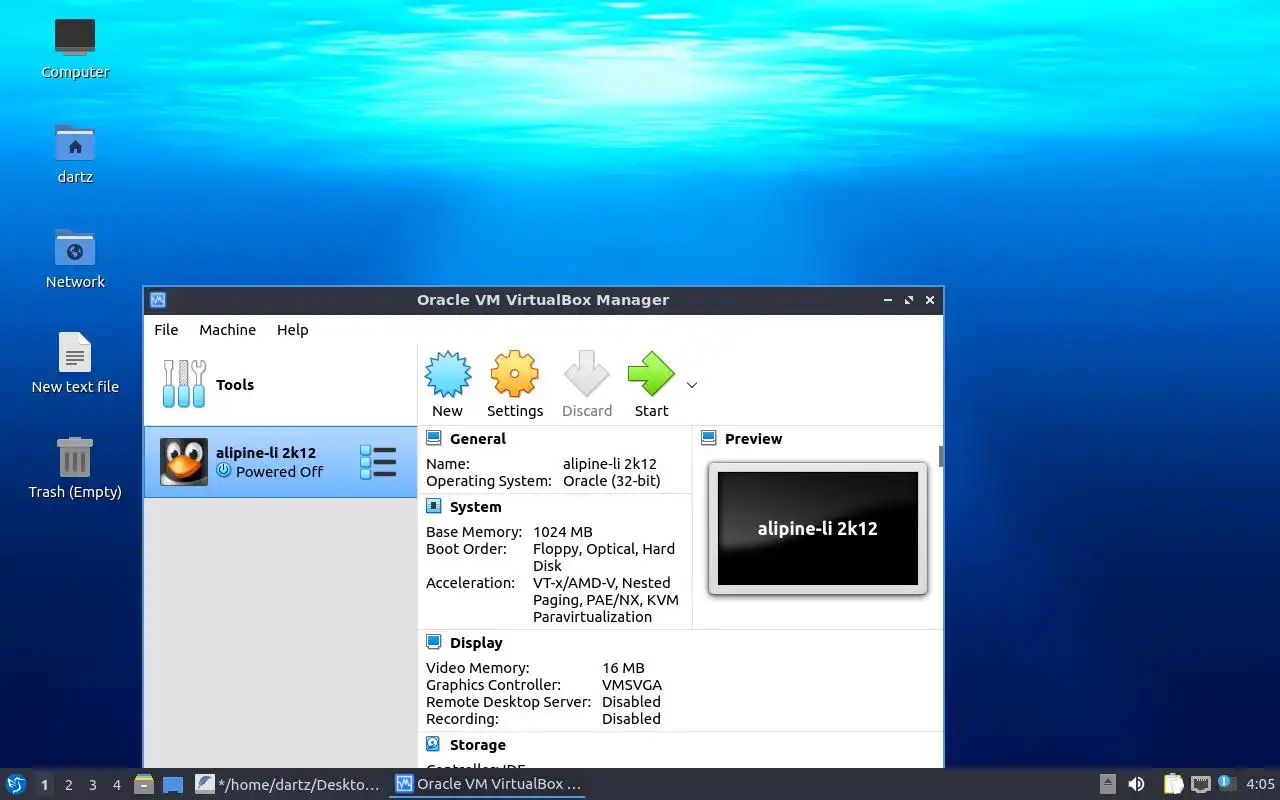The width and height of the screenshot is (1280, 800).
Task: Switch to workspace 1
Action: pyautogui.click(x=44, y=785)
